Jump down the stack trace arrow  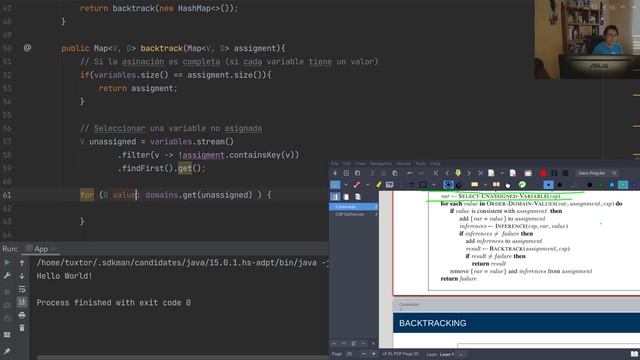pyautogui.click(x=22, y=276)
